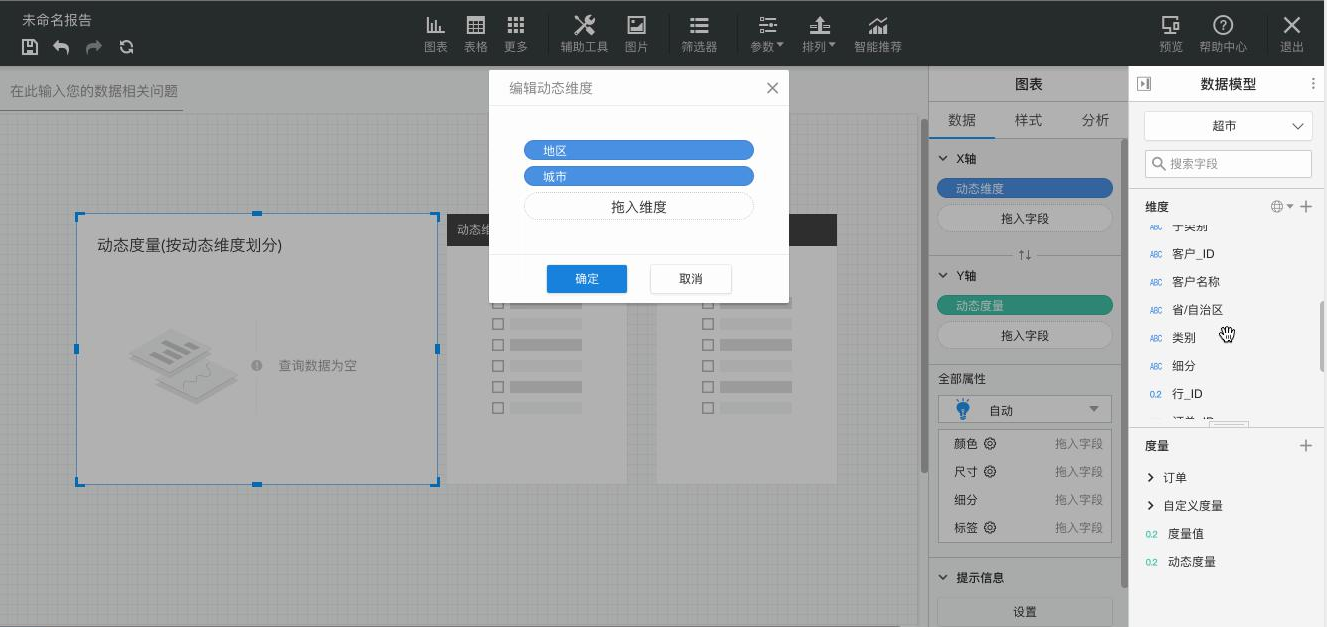Click the save report icon
Screen dimensions: 1327x627
(x=30, y=47)
